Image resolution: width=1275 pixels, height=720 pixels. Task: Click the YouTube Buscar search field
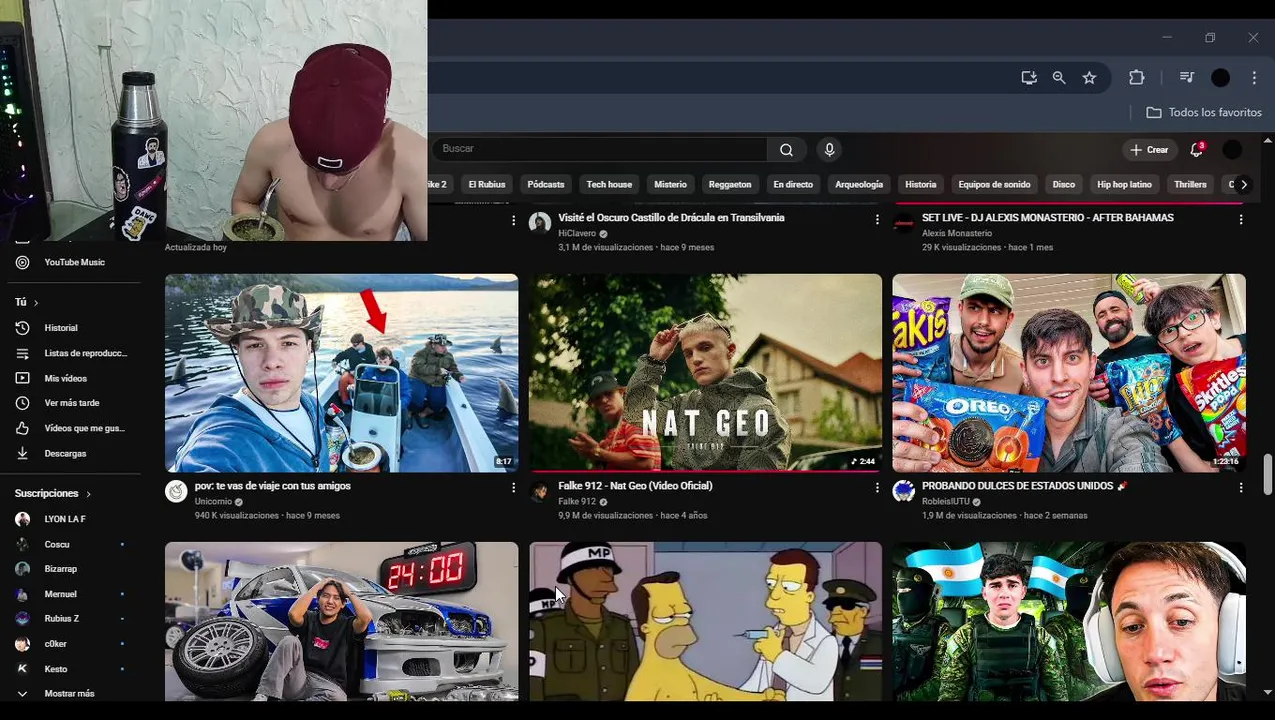(600, 149)
